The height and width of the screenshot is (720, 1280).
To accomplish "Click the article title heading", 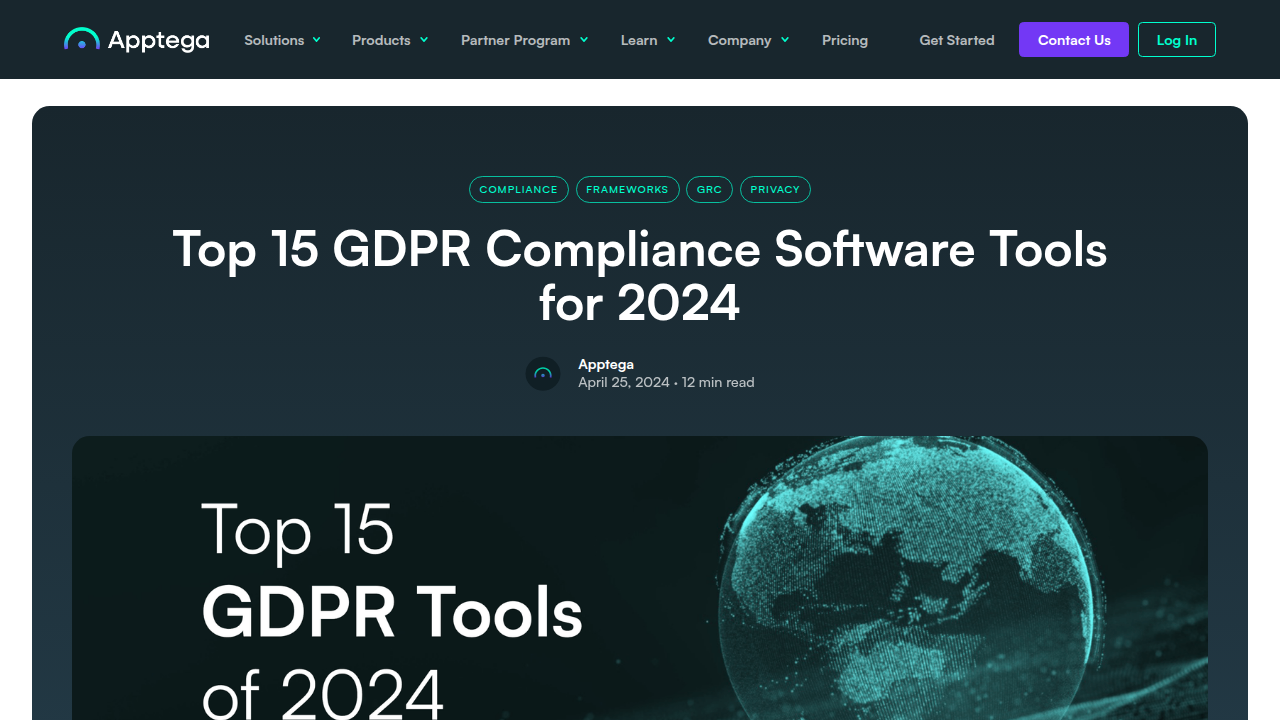I will pos(640,276).
